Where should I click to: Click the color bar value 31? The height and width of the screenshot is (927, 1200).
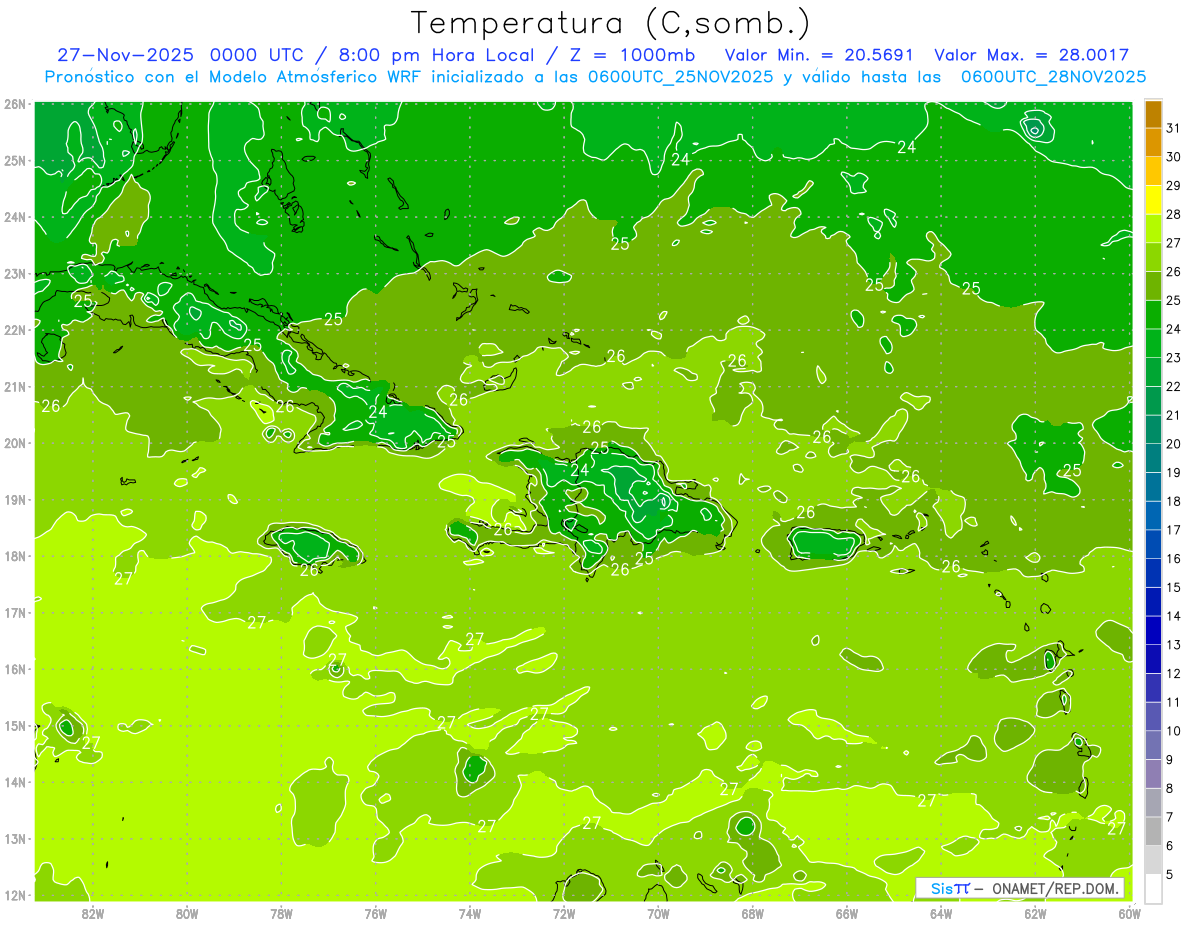(x=1173, y=128)
